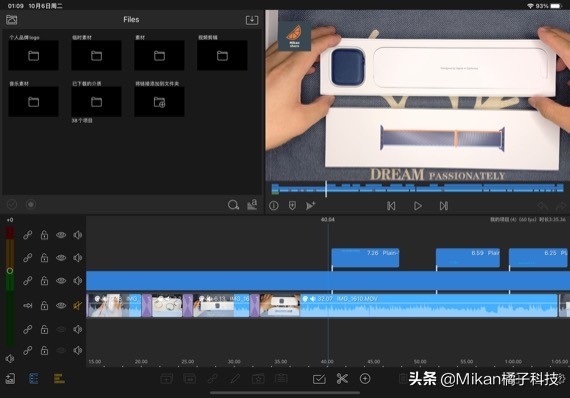Undo the last edit

(x=543, y=206)
